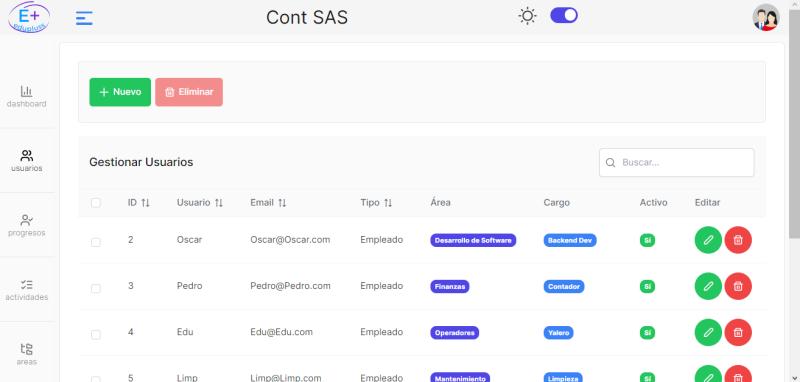The height and width of the screenshot is (382, 800).
Task: Click Pedro@Pedro.com email cell
Action: [x=290, y=286]
